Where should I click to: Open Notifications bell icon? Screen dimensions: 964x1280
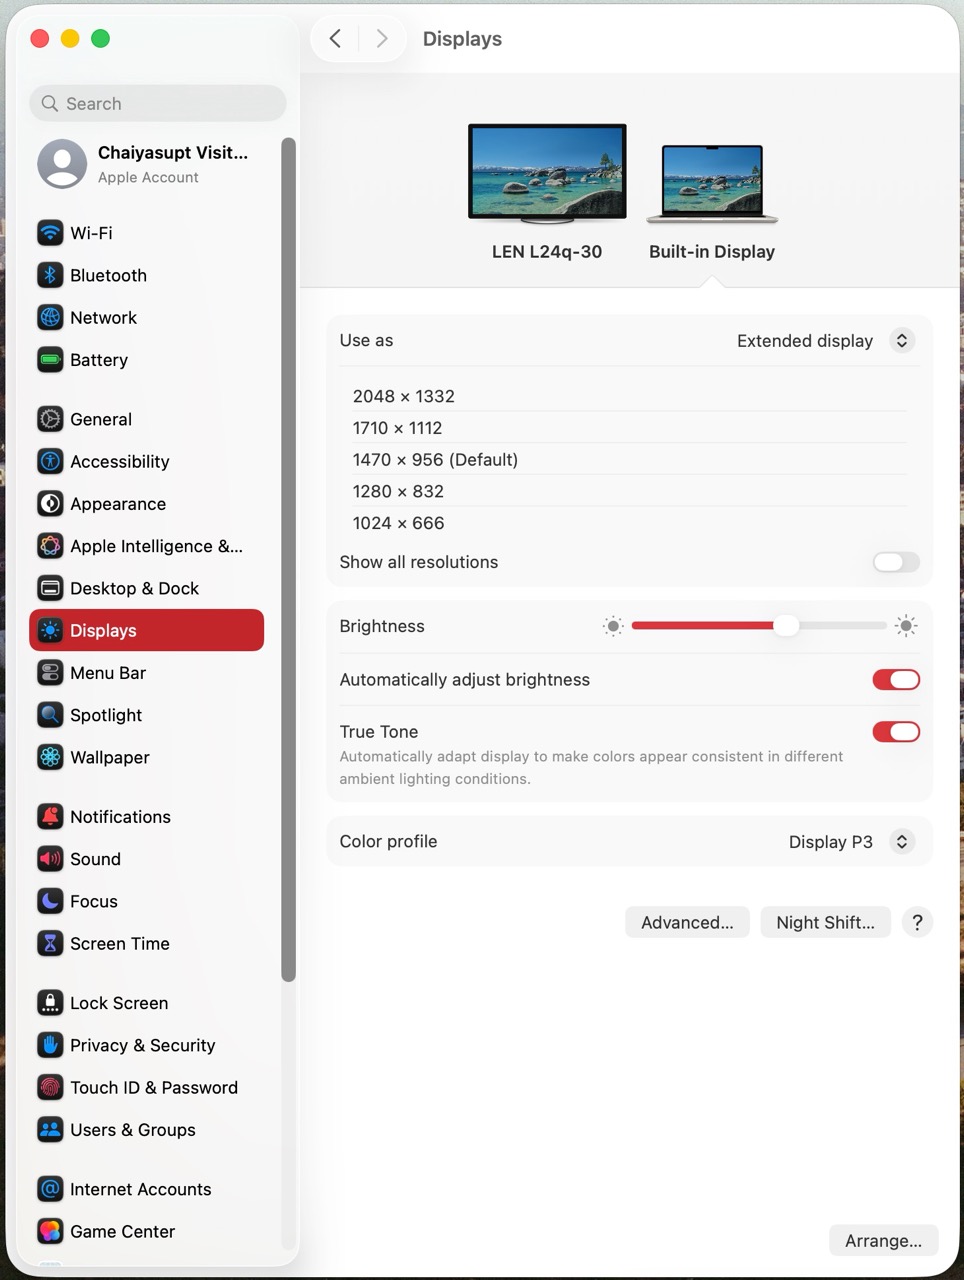(x=50, y=817)
